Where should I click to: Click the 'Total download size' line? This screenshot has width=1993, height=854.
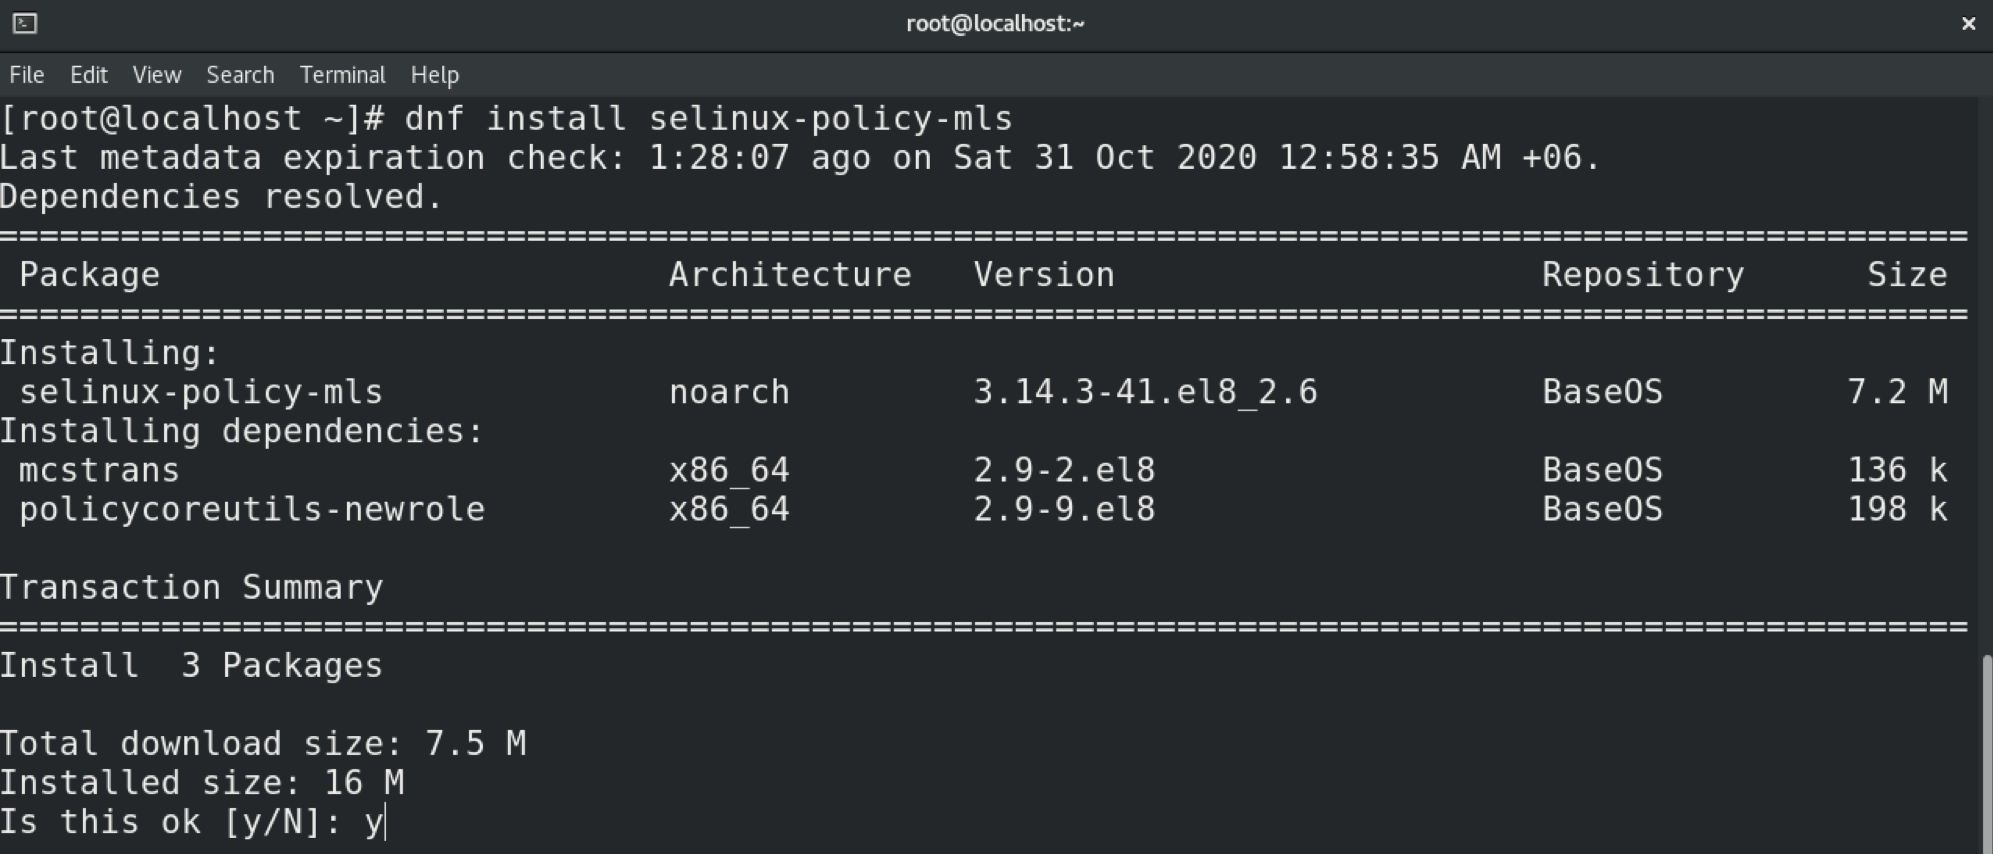[x=262, y=744]
